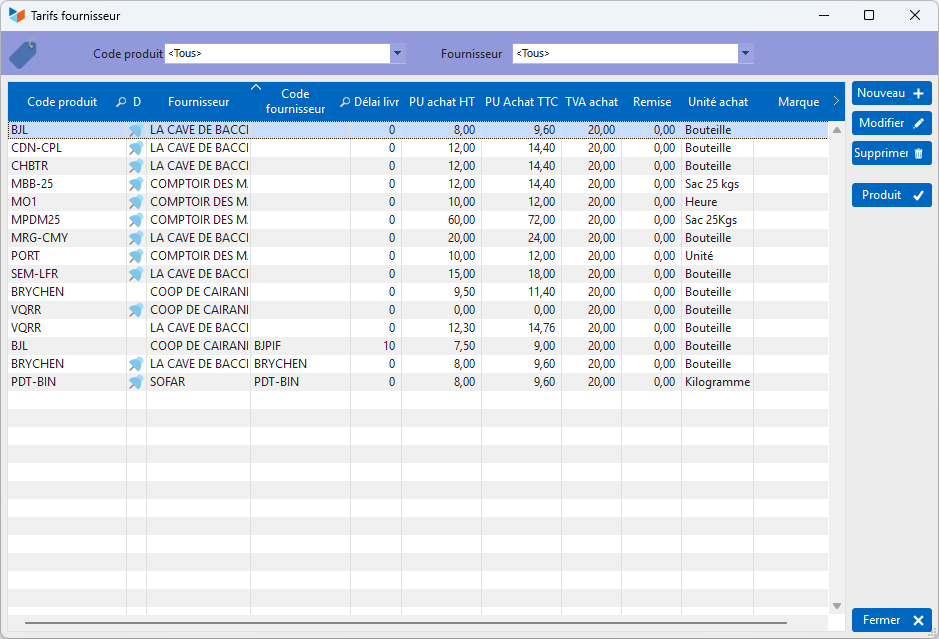Open the Fournisseur filter dropdown
The image size is (939, 639).
click(745, 54)
